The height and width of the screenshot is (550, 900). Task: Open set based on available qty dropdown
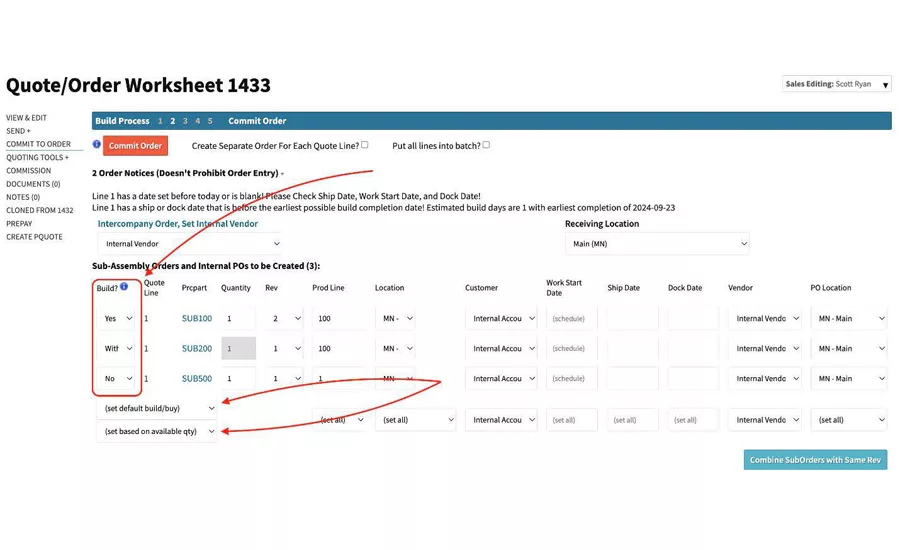click(x=157, y=431)
